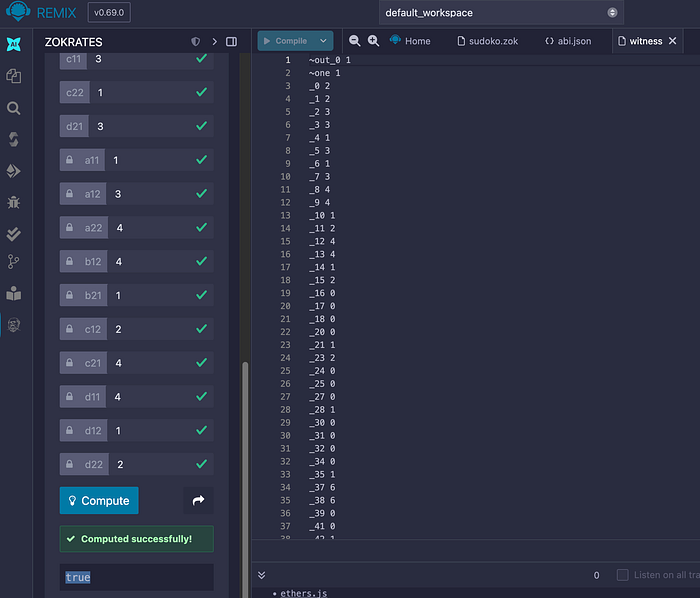Toggle the side panel layout icon

pyautogui.click(x=231, y=42)
